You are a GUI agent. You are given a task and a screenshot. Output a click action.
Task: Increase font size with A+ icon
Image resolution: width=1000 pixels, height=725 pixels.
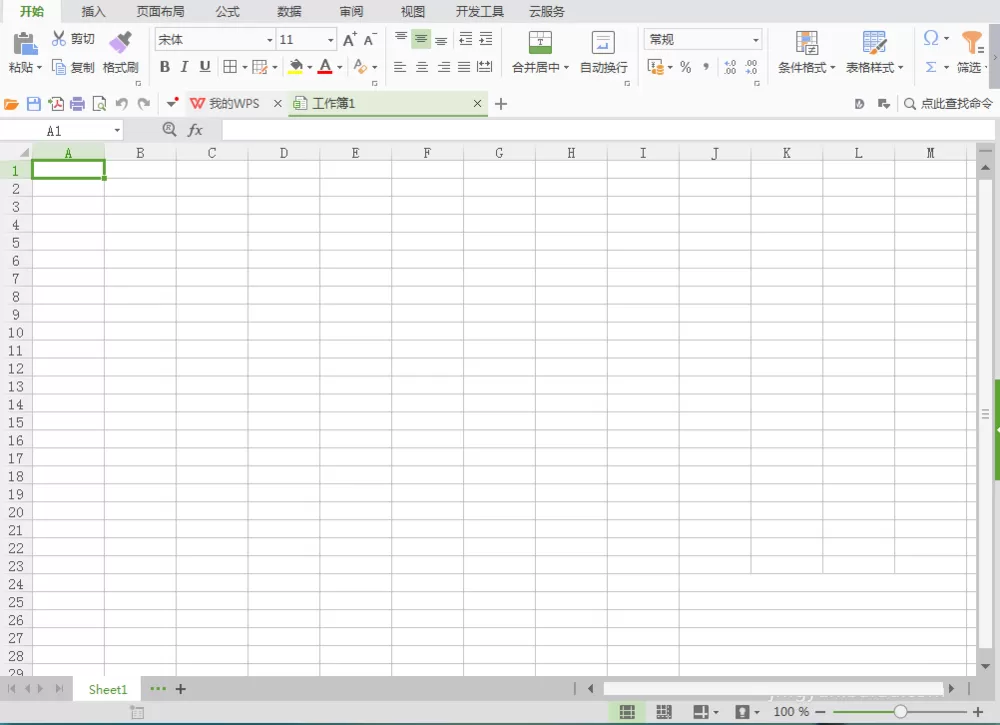tap(349, 40)
